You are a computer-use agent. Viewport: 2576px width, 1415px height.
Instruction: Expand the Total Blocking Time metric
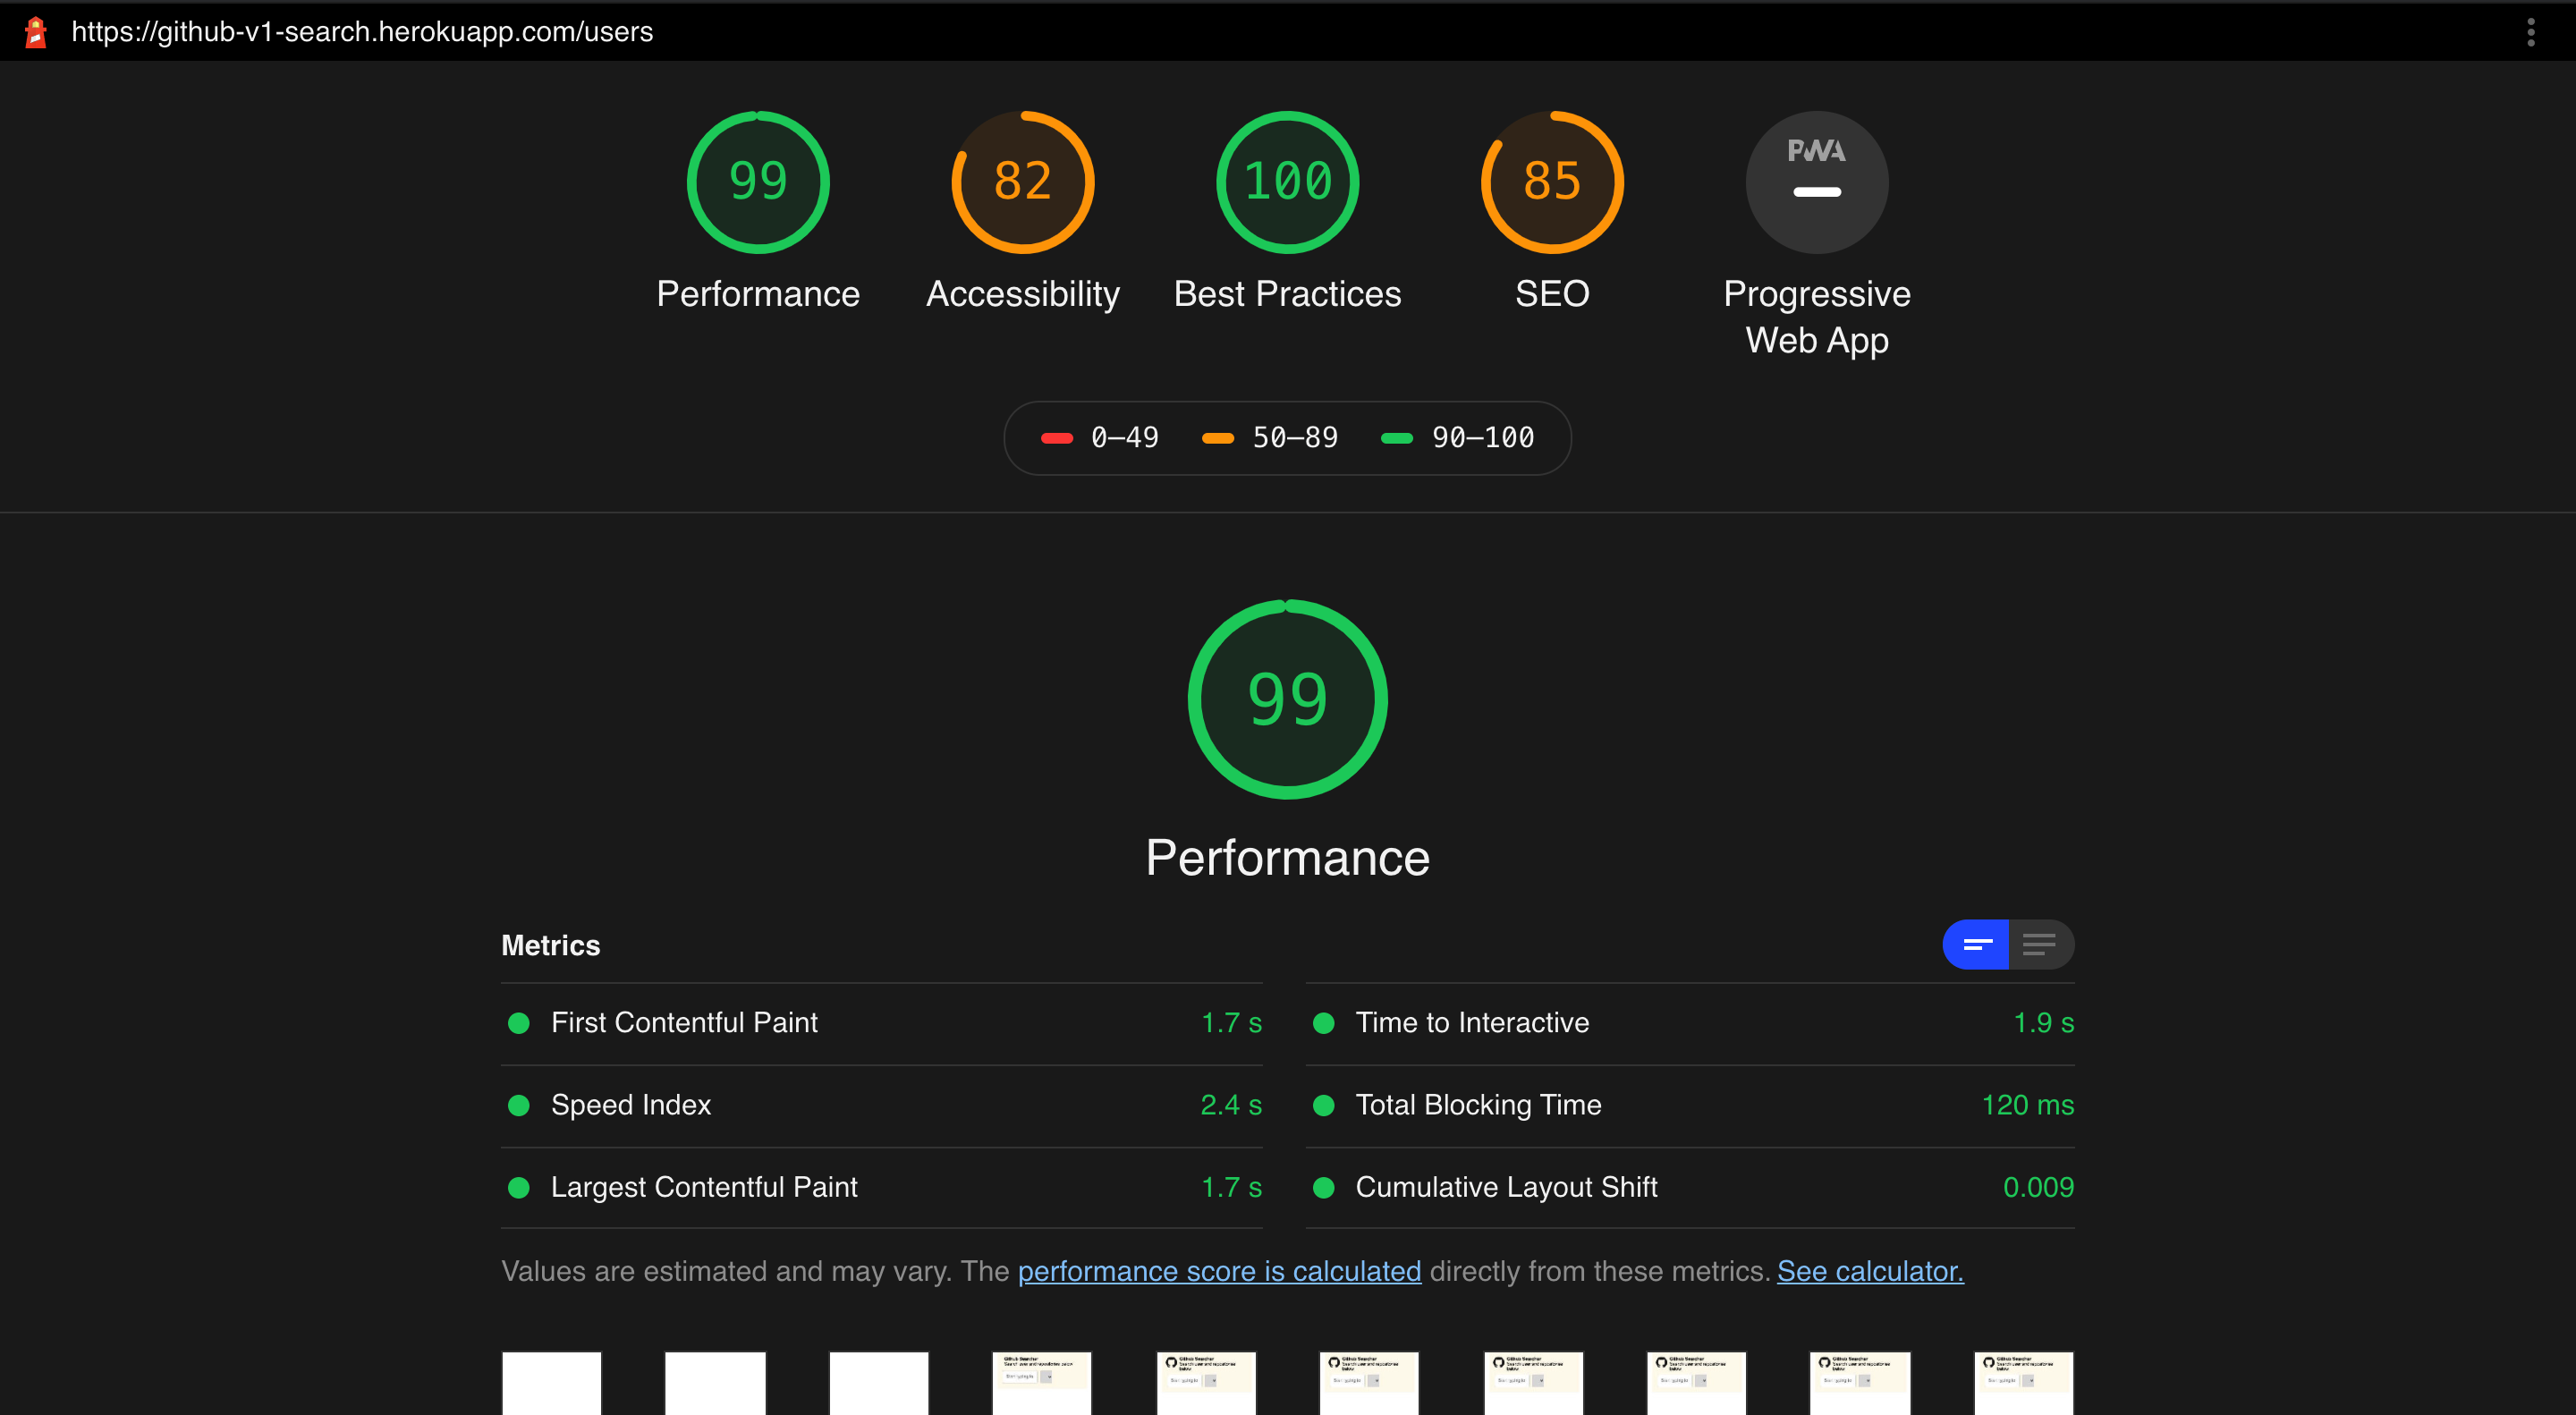(1478, 1105)
